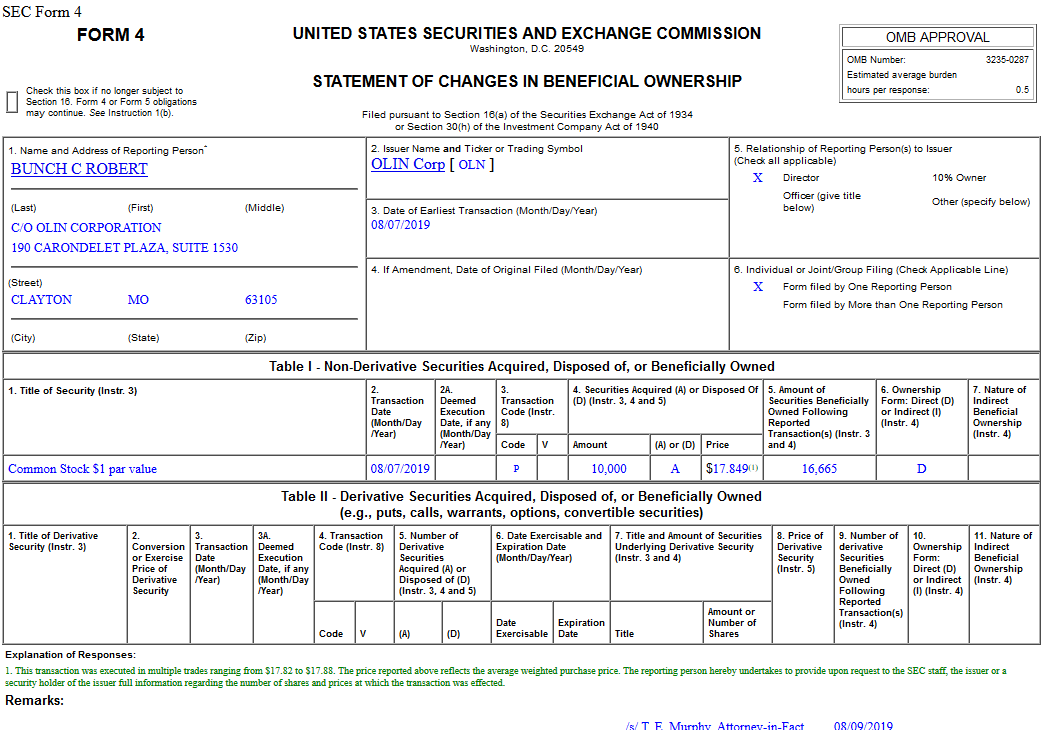Open the BUNCH C ROBERT reporting person link
Image resolution: width=1044 pixels, height=730 pixels.
coord(79,169)
